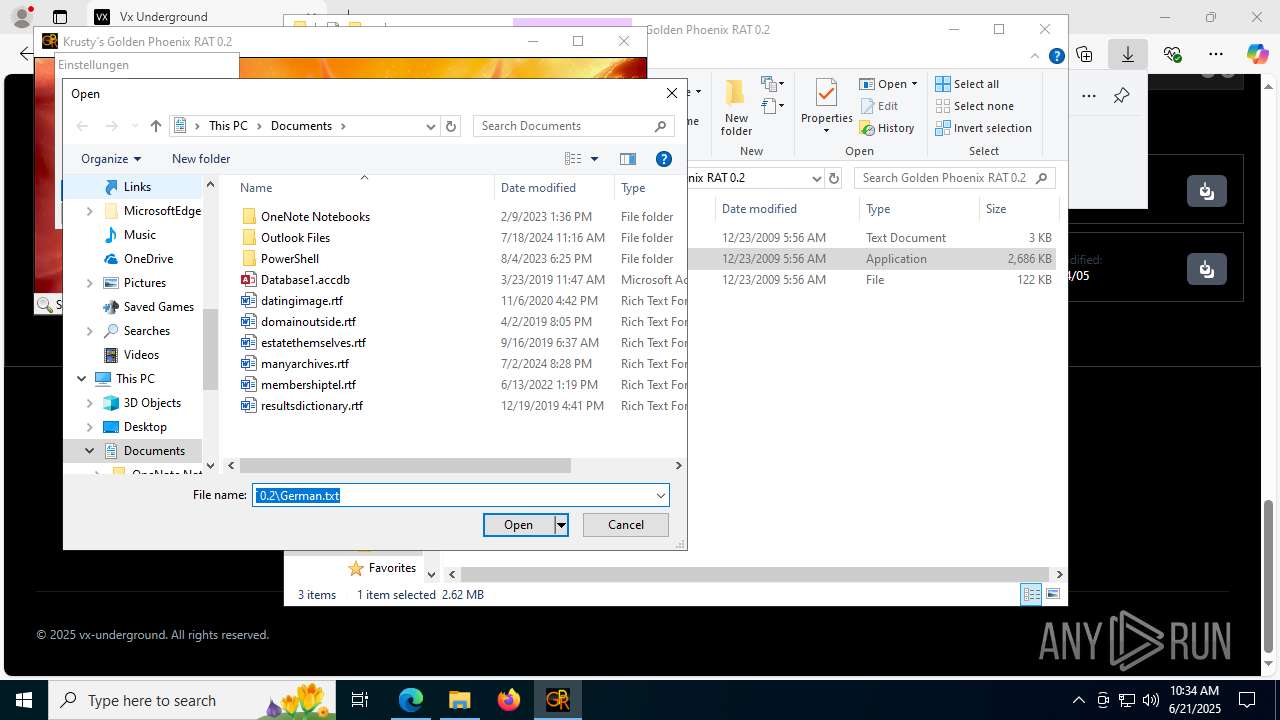Click the pin icon on the downloads panel
The height and width of the screenshot is (720, 1280).
[x=1122, y=96]
